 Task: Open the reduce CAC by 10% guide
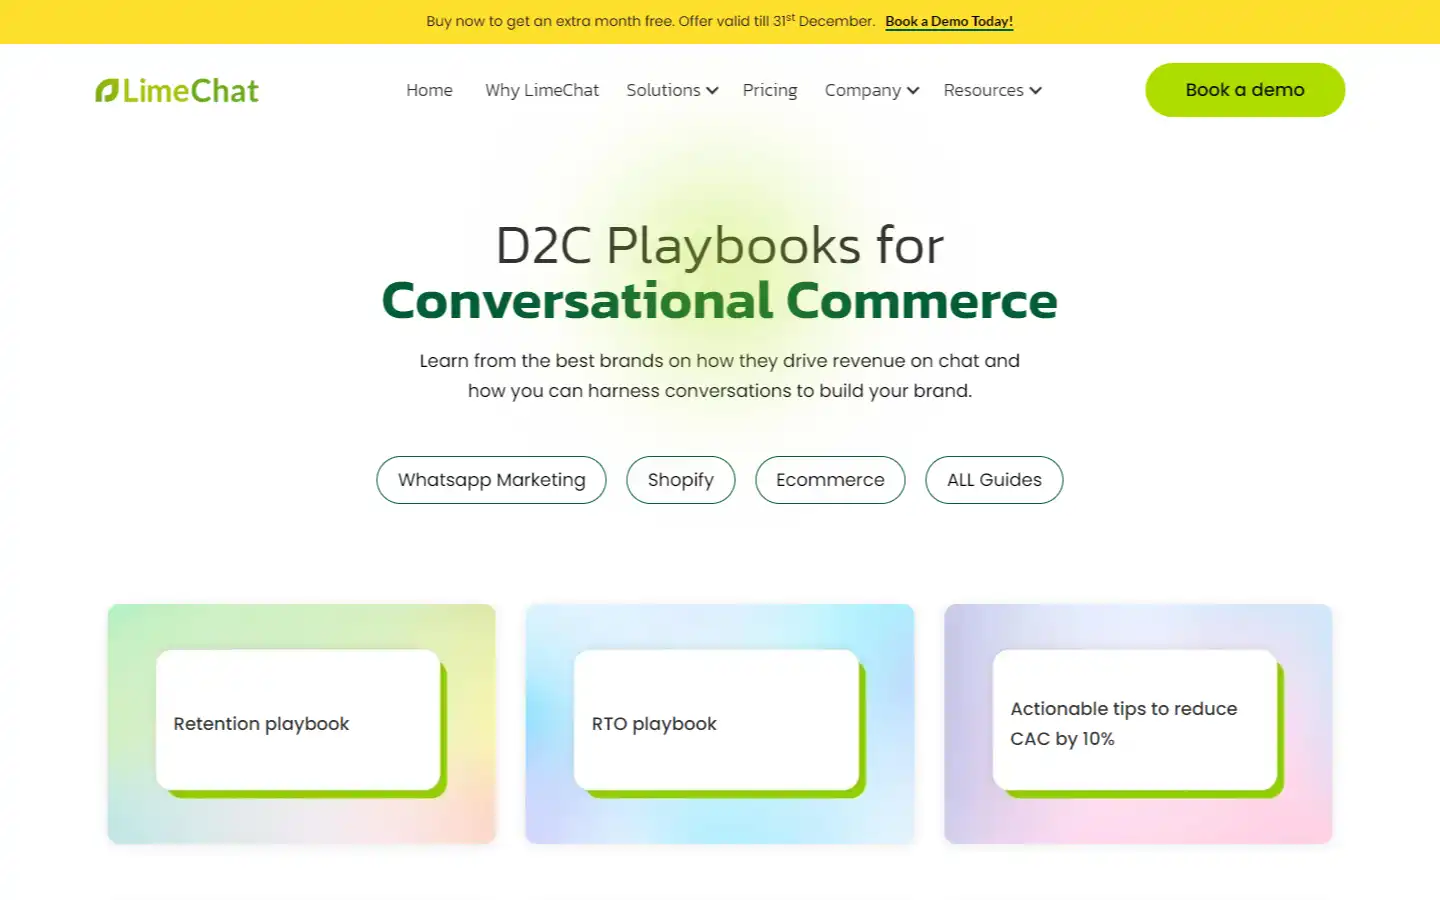[1133, 723]
